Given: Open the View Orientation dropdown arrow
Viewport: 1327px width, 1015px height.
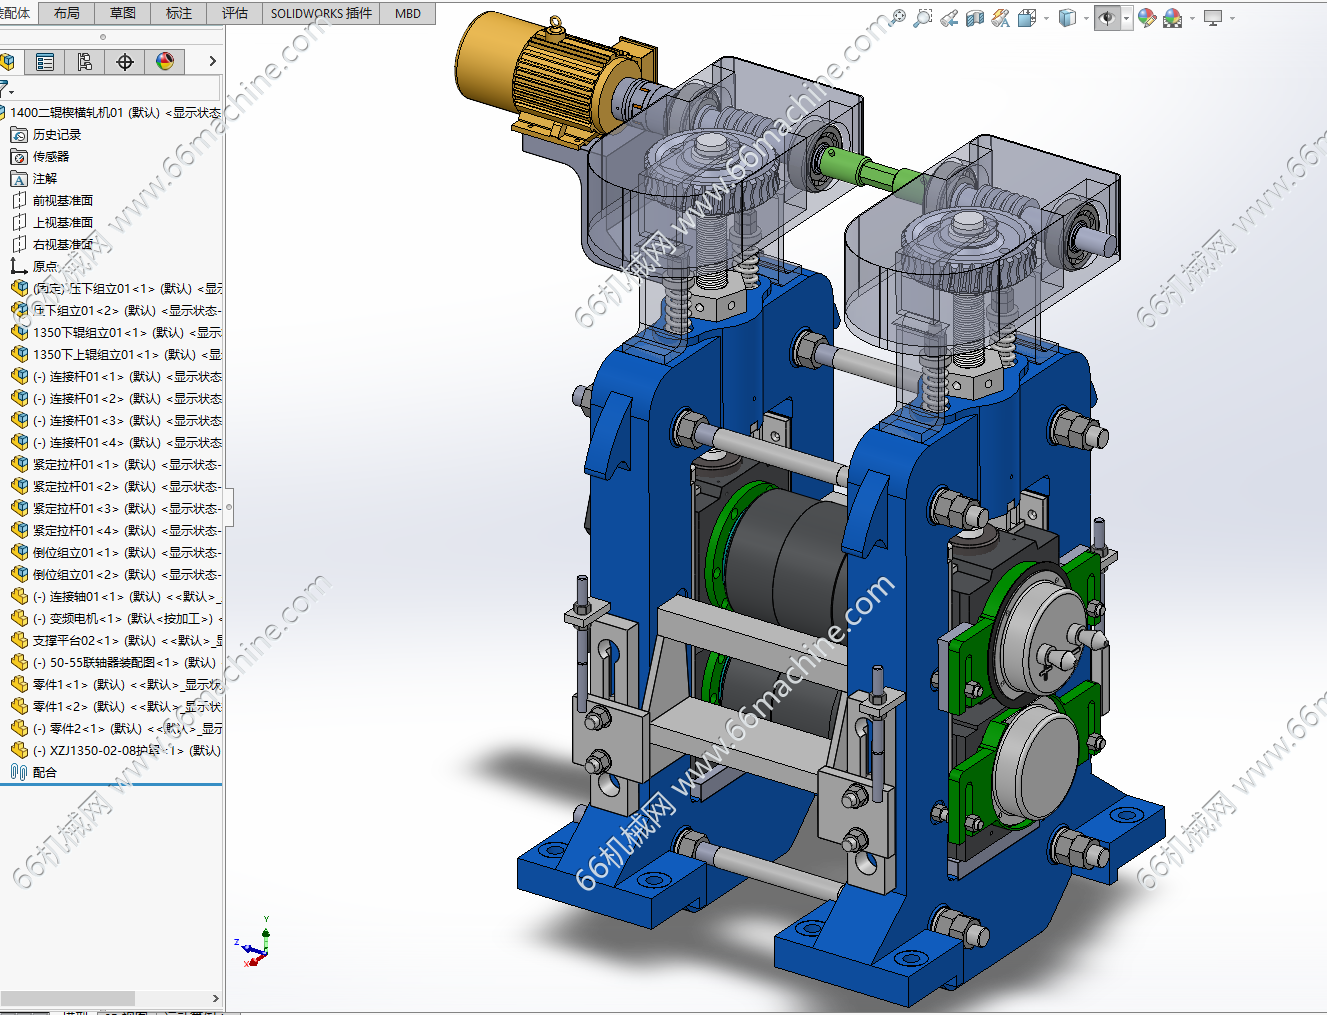Looking at the screenshot, I should (x=1046, y=18).
